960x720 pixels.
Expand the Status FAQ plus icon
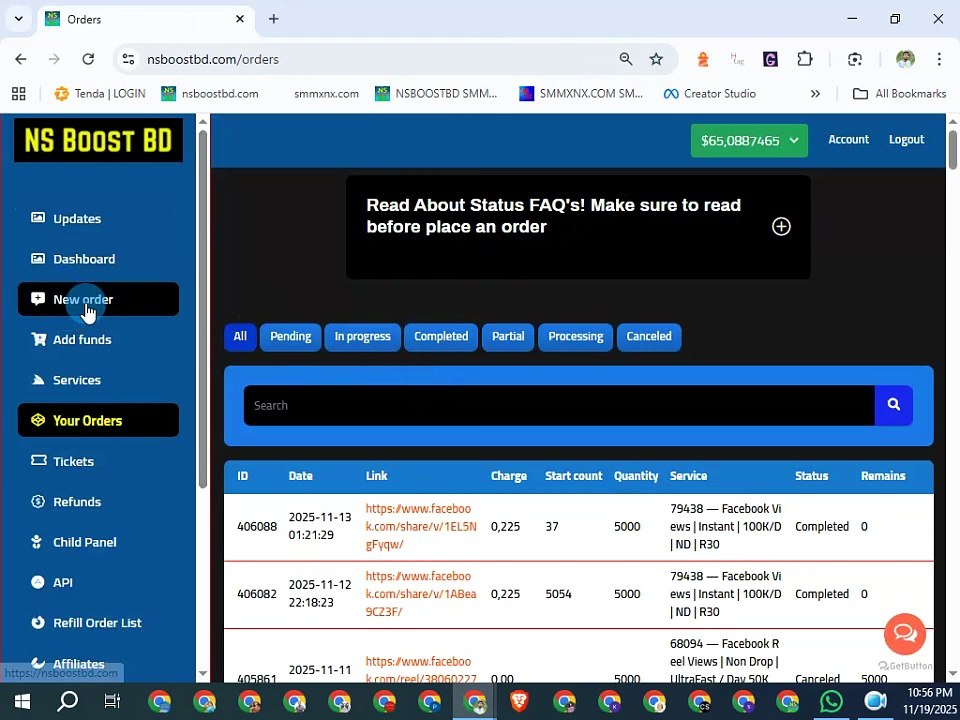(781, 227)
